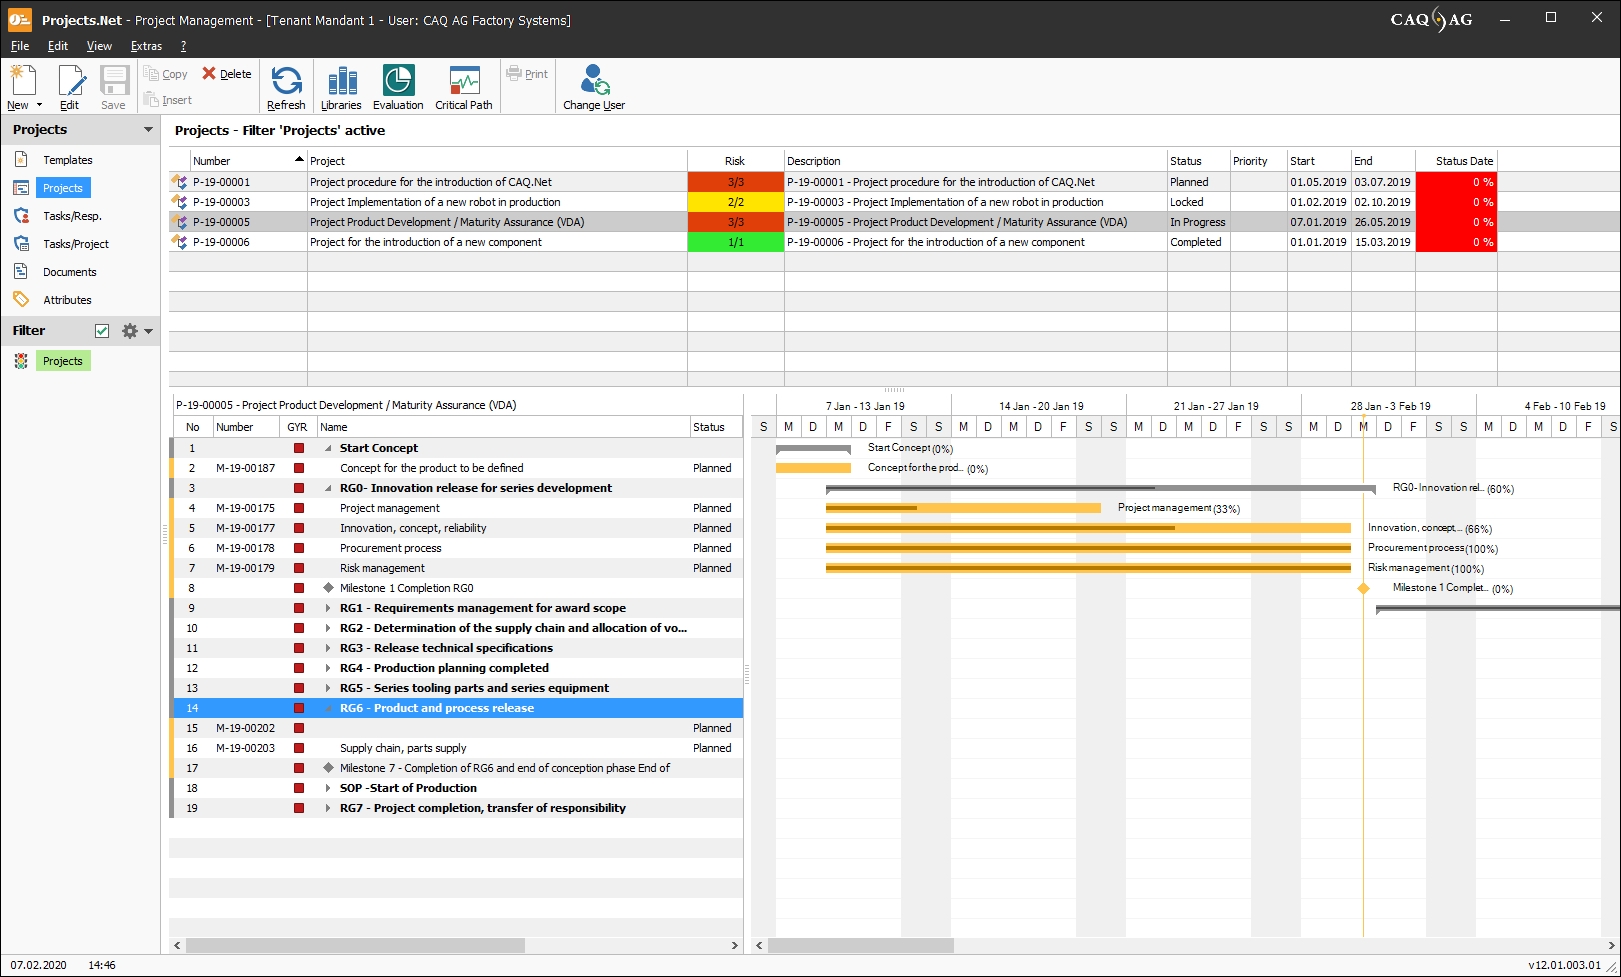Click the green 1/1 risk cell
This screenshot has height=977, width=1621.
point(736,242)
